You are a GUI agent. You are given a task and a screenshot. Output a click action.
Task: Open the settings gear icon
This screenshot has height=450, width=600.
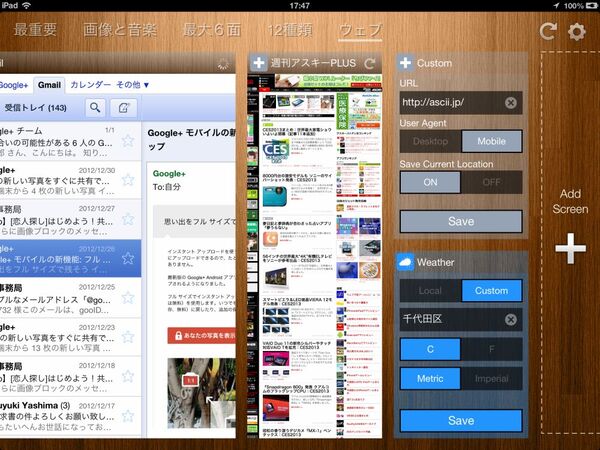577,31
